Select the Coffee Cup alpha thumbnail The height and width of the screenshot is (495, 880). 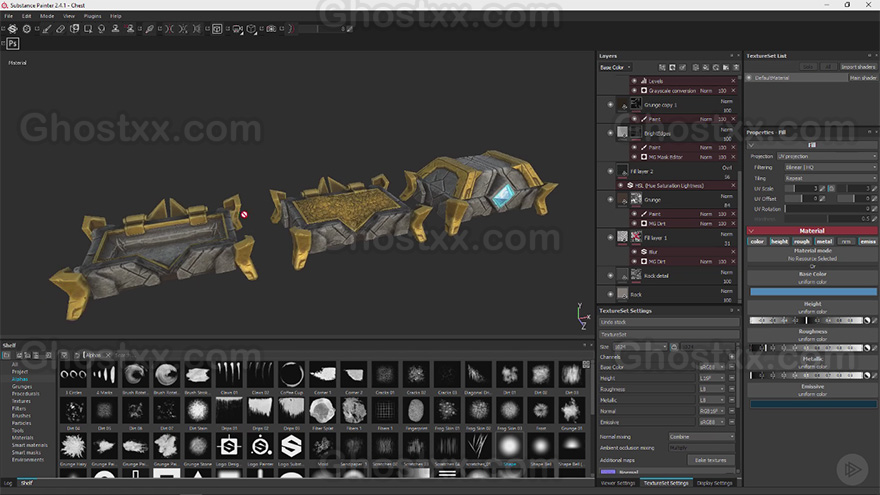pos(291,374)
